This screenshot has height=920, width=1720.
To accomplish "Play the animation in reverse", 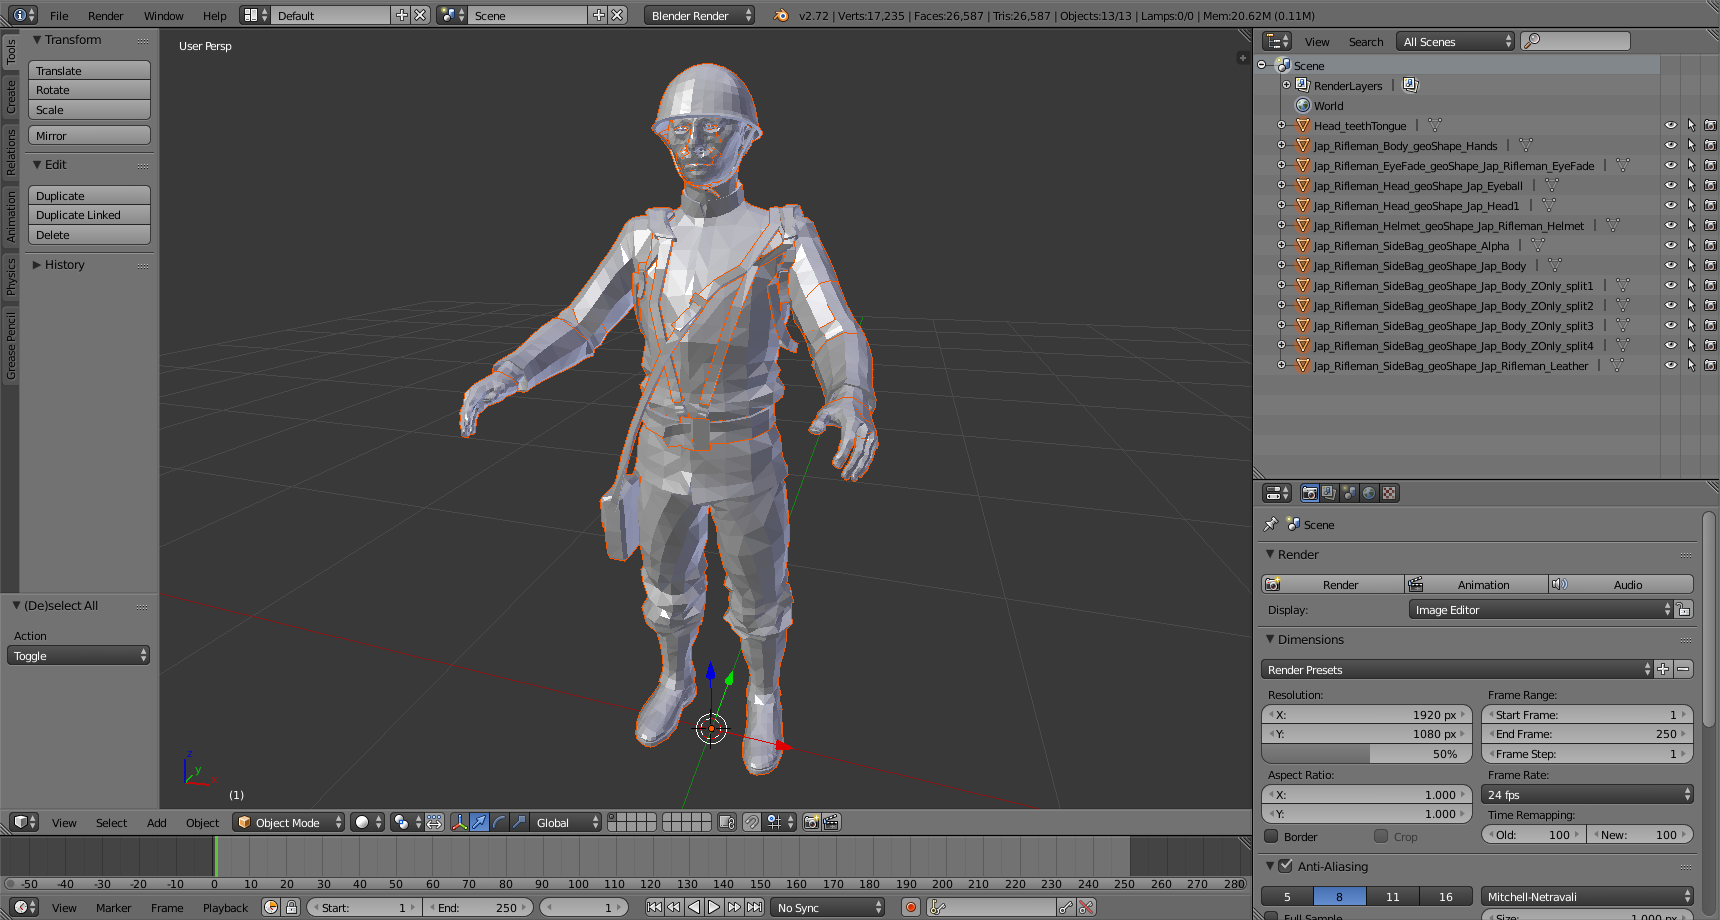I will coord(694,907).
